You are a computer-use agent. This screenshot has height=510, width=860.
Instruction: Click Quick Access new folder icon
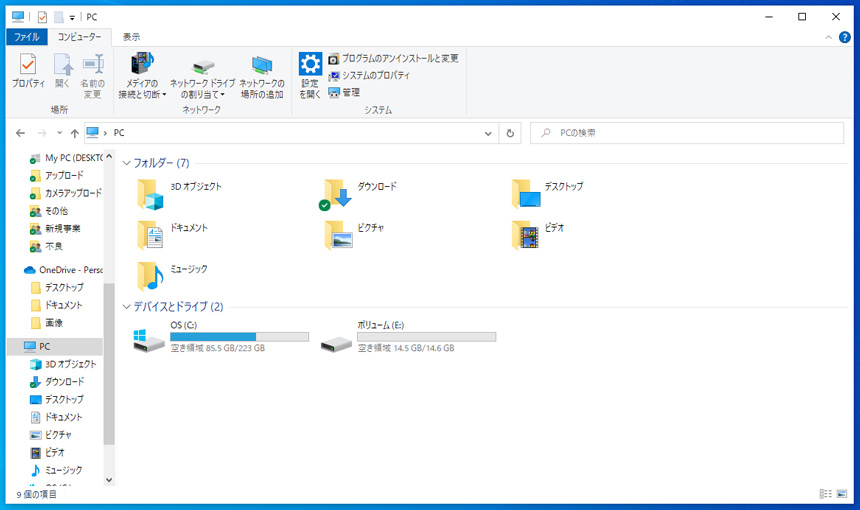pyautogui.click(x=58, y=18)
